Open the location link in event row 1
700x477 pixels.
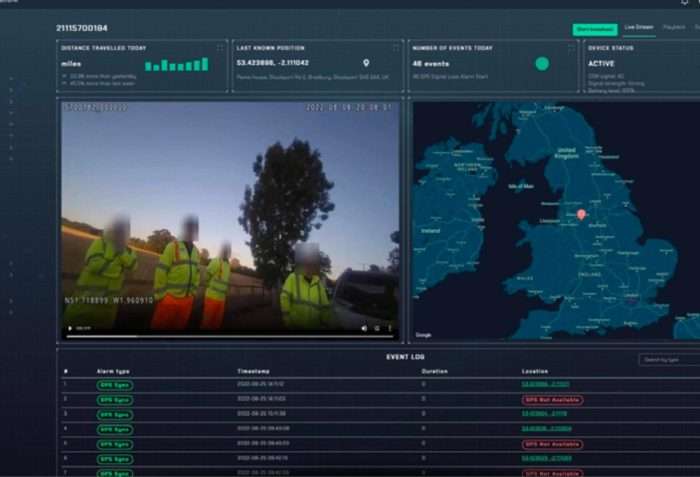coord(546,384)
